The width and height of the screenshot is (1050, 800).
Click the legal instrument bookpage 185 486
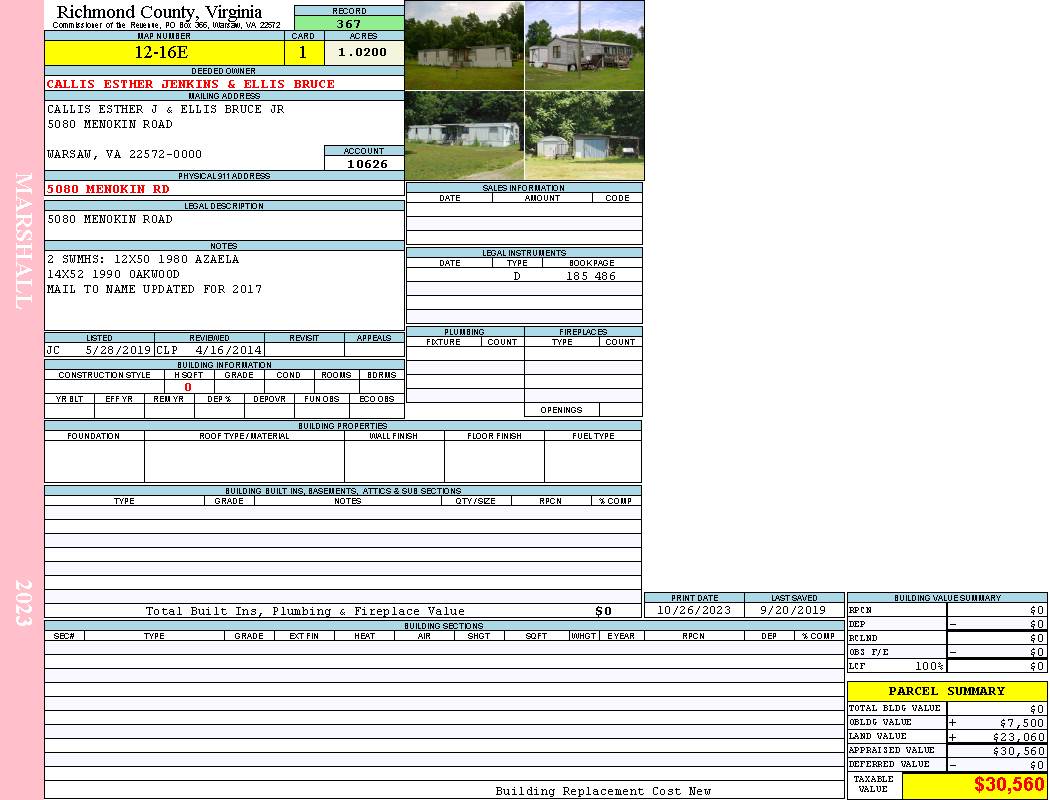tap(591, 276)
